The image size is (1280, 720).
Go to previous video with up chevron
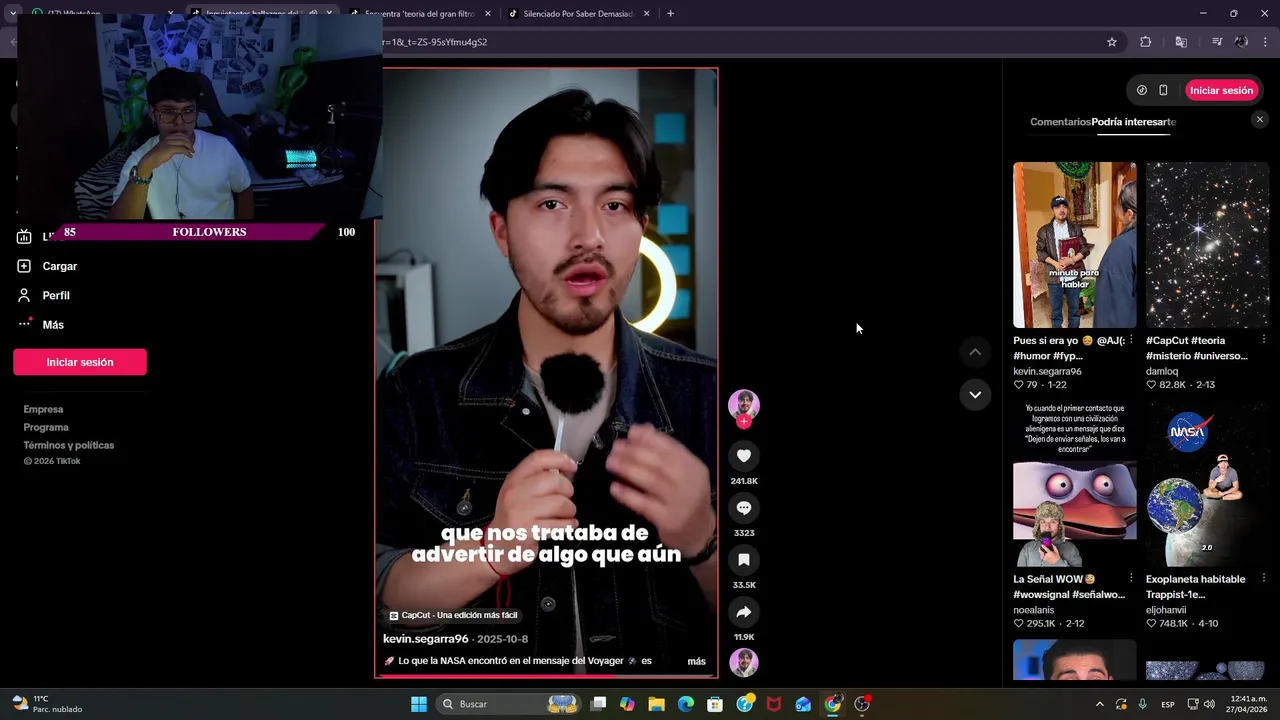point(975,352)
